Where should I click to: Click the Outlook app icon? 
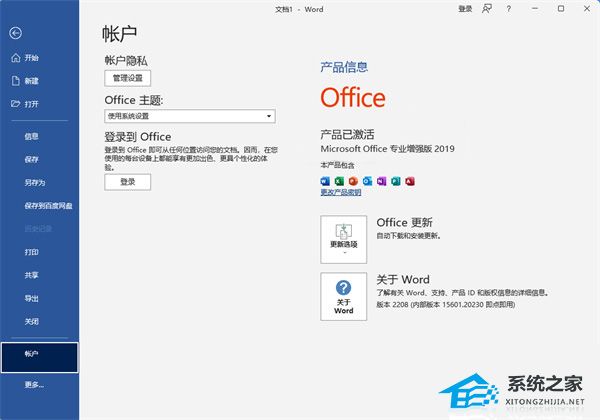click(x=367, y=181)
